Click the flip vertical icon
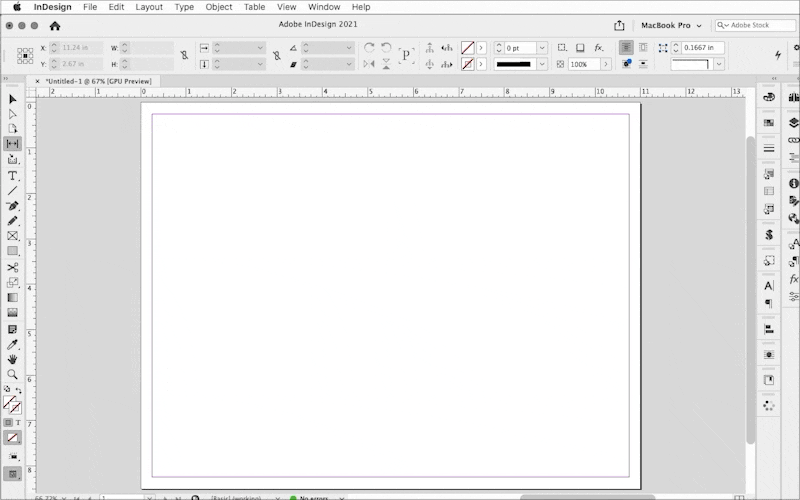This screenshot has height=500, width=800. (386, 64)
